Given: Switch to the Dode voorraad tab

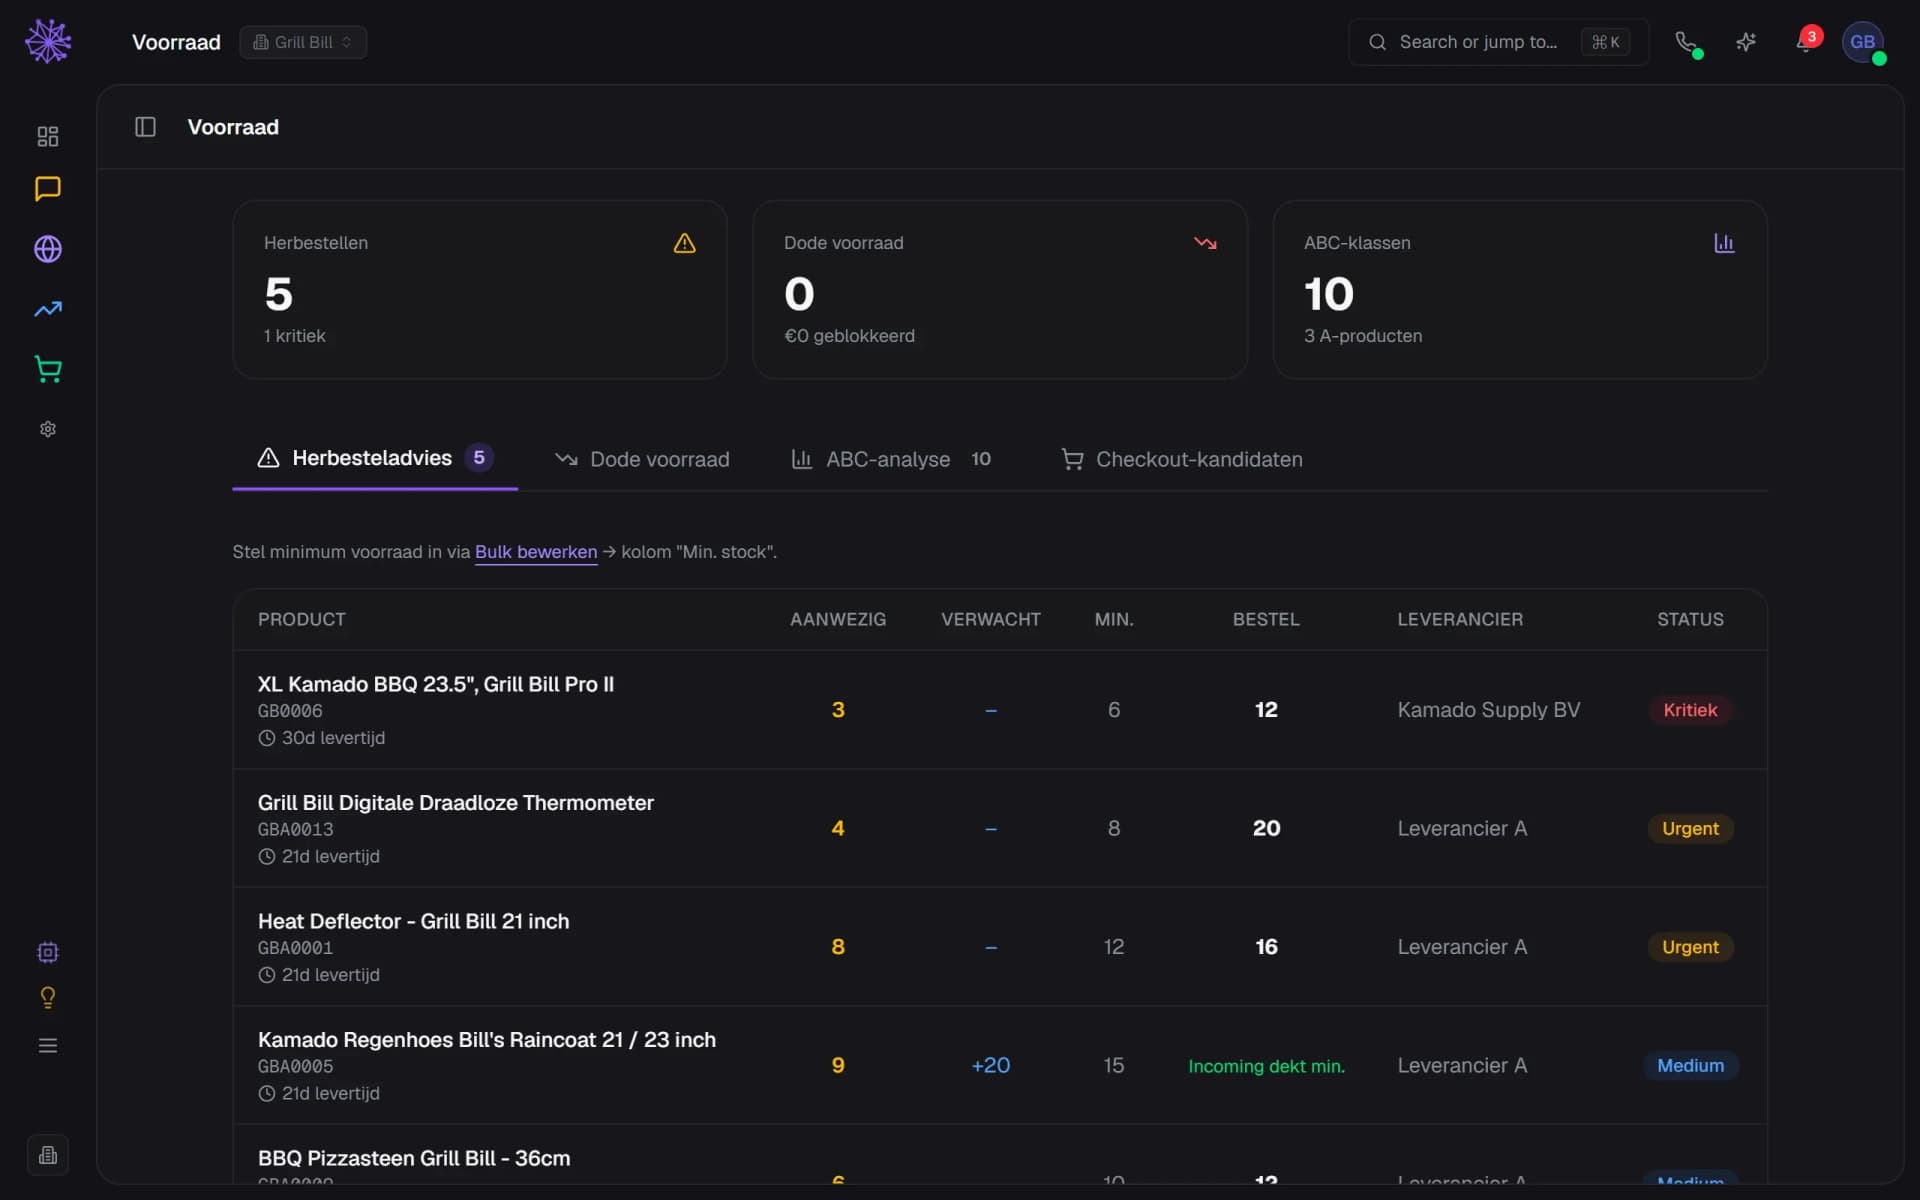Looking at the screenshot, I should click(x=642, y=459).
